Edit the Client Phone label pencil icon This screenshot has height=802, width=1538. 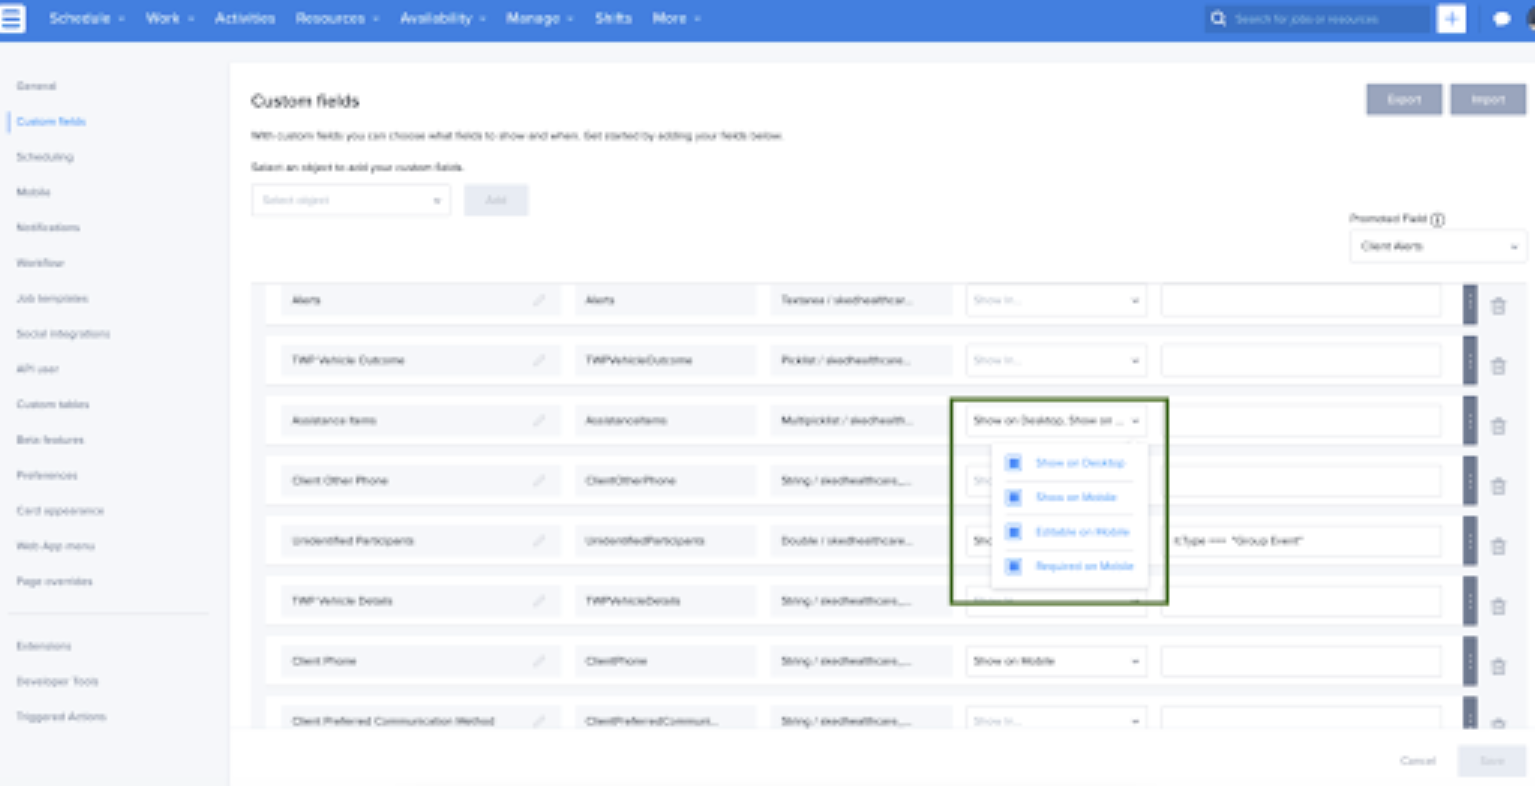pyautogui.click(x=539, y=660)
